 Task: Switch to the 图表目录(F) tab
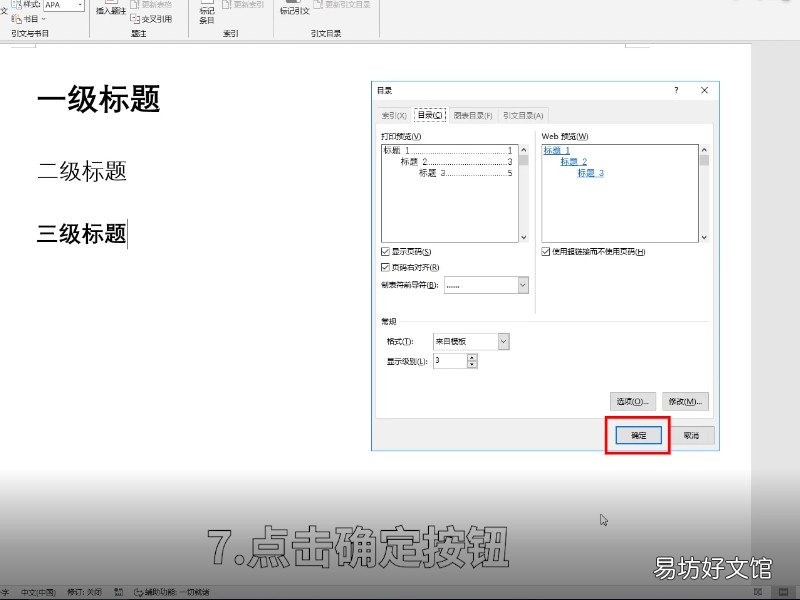[473, 115]
